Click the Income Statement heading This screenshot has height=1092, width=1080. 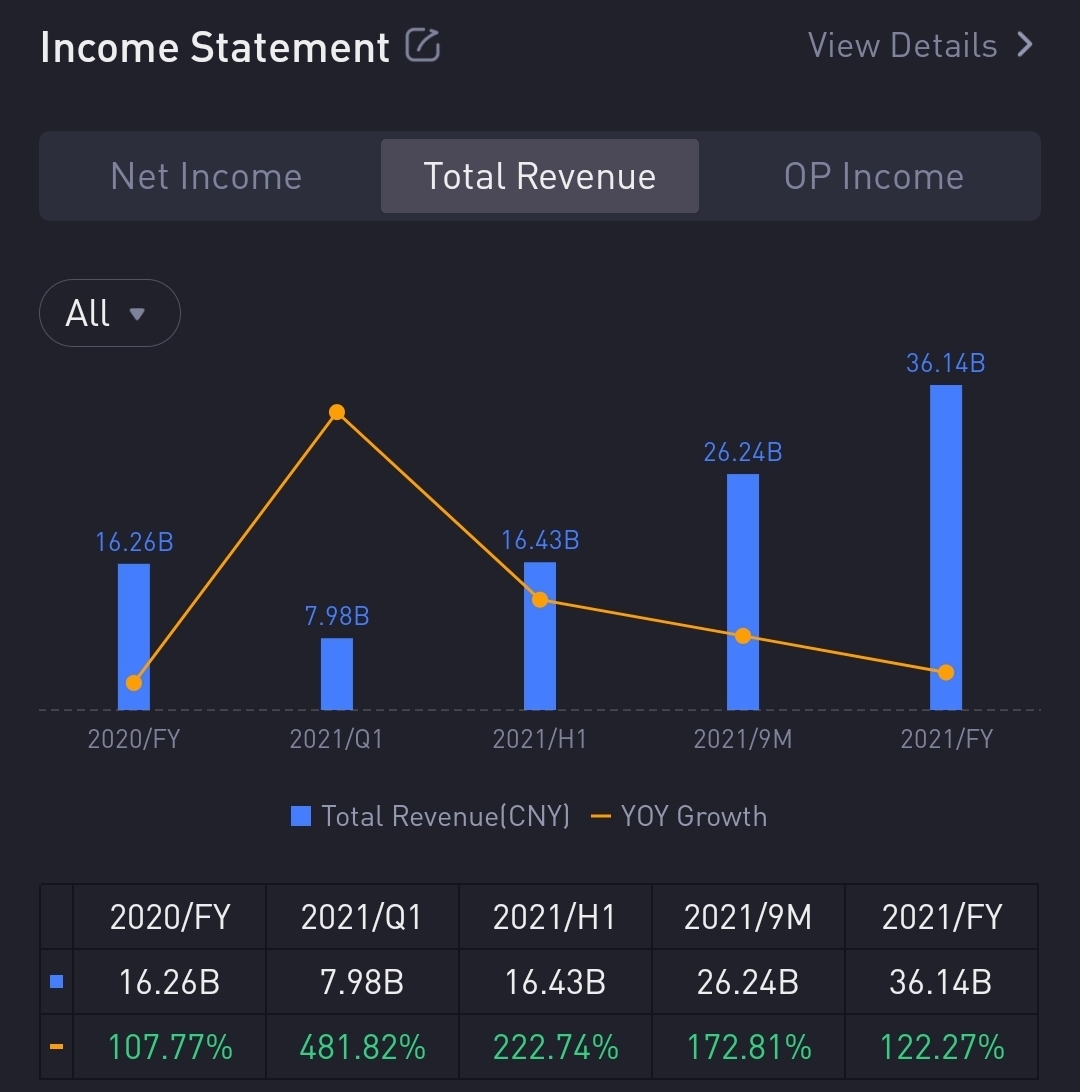point(214,47)
